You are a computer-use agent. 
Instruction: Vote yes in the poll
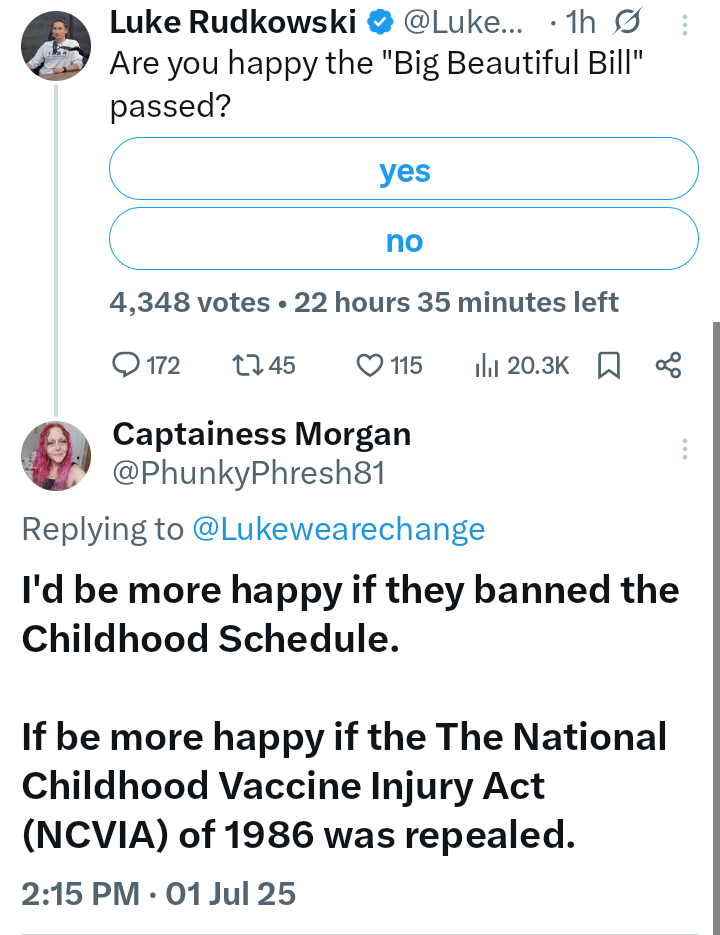403,171
